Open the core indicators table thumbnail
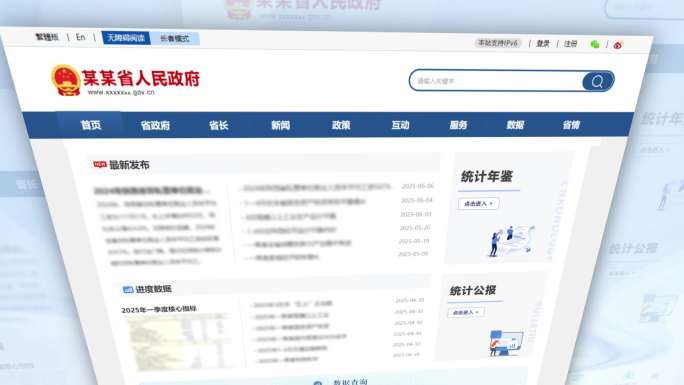The width and height of the screenshot is (684, 385). tap(180, 342)
